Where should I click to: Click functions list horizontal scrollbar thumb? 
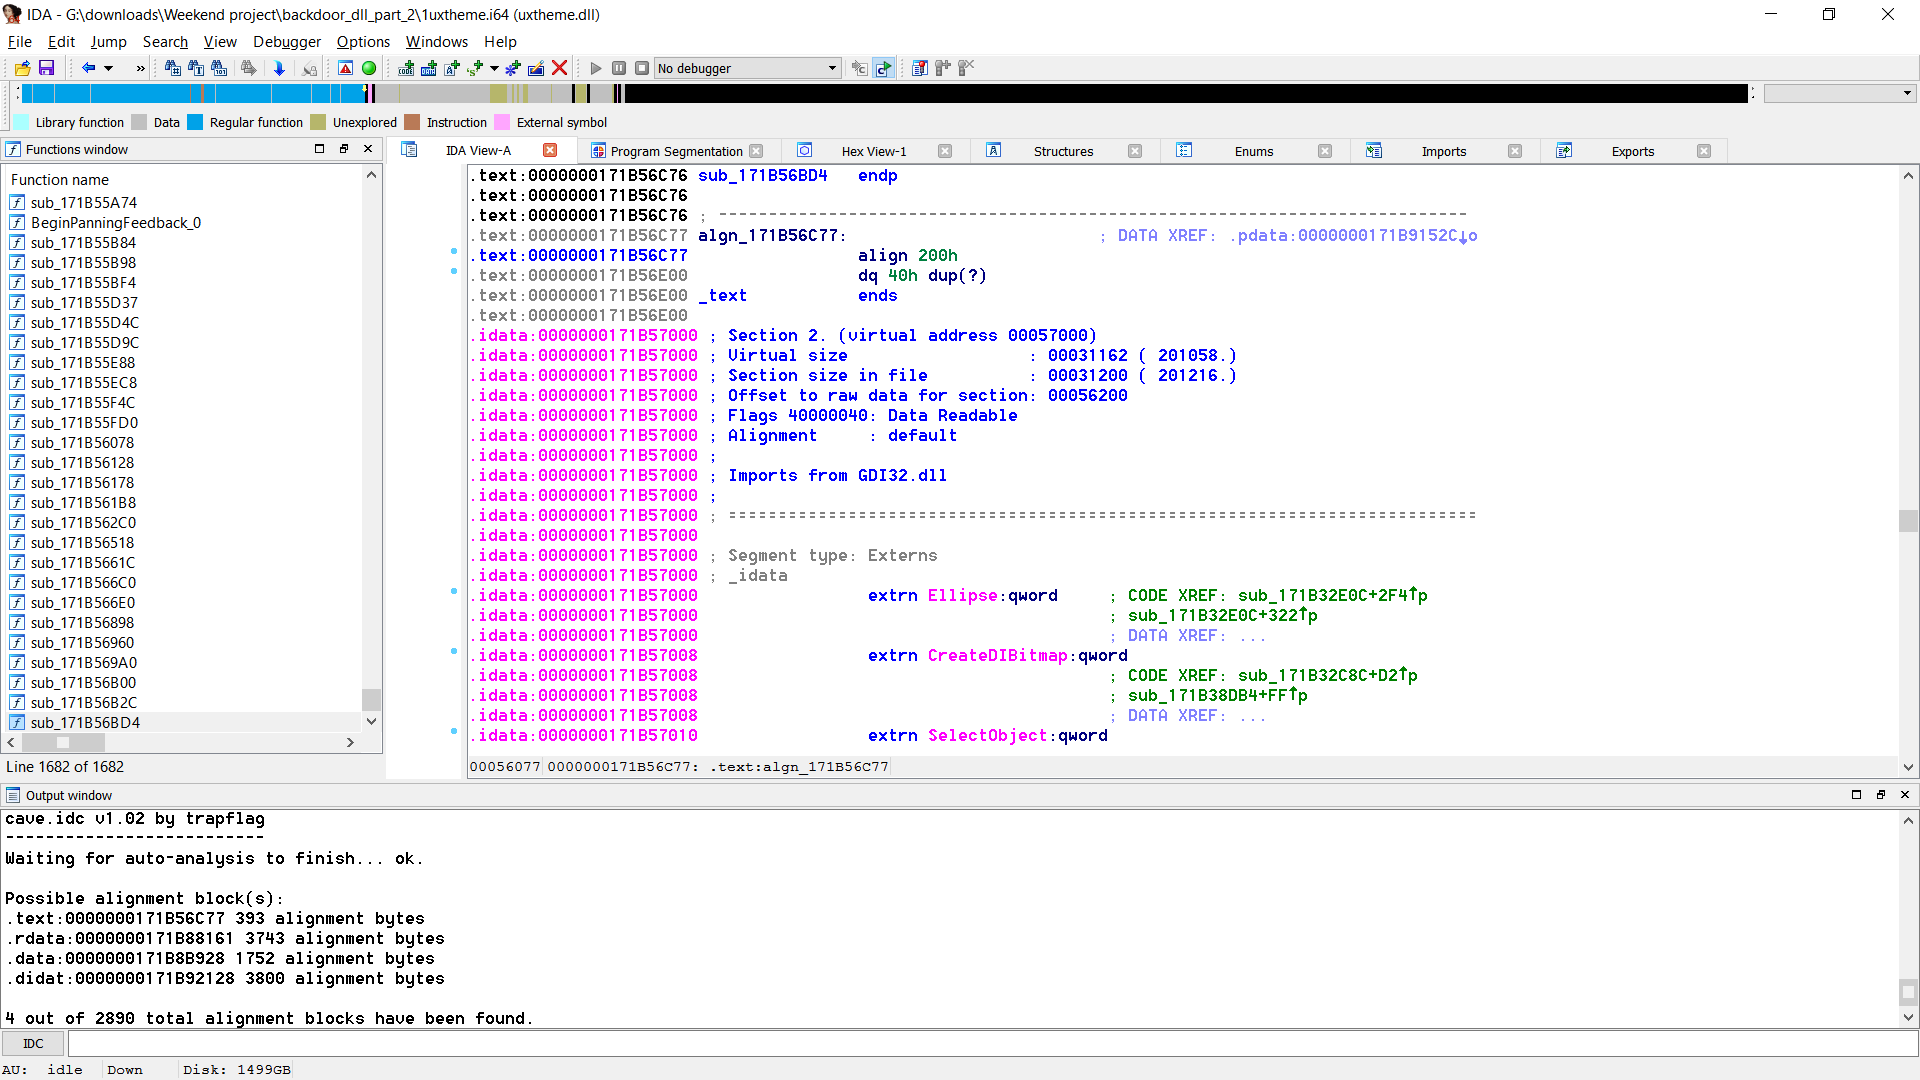[x=63, y=742]
